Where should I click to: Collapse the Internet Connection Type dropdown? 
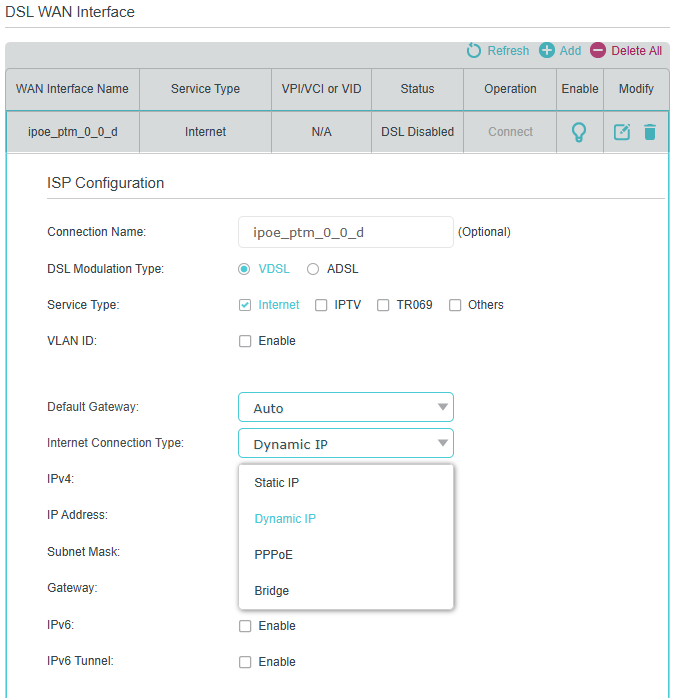point(346,443)
